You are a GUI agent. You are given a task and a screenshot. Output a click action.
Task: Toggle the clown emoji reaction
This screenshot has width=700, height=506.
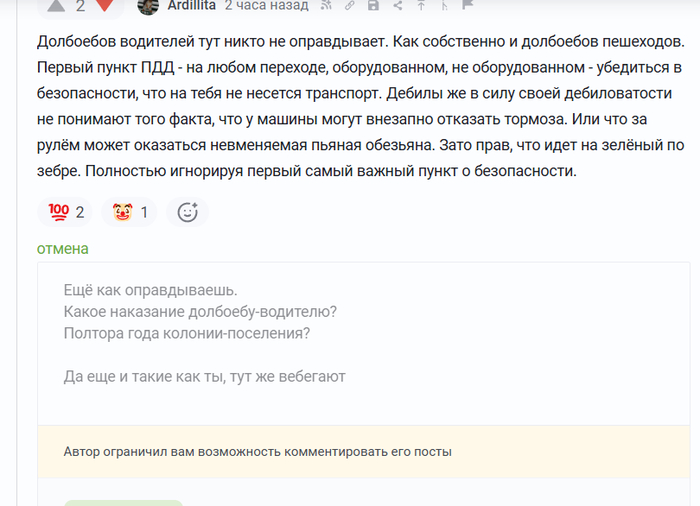pyautogui.click(x=129, y=212)
